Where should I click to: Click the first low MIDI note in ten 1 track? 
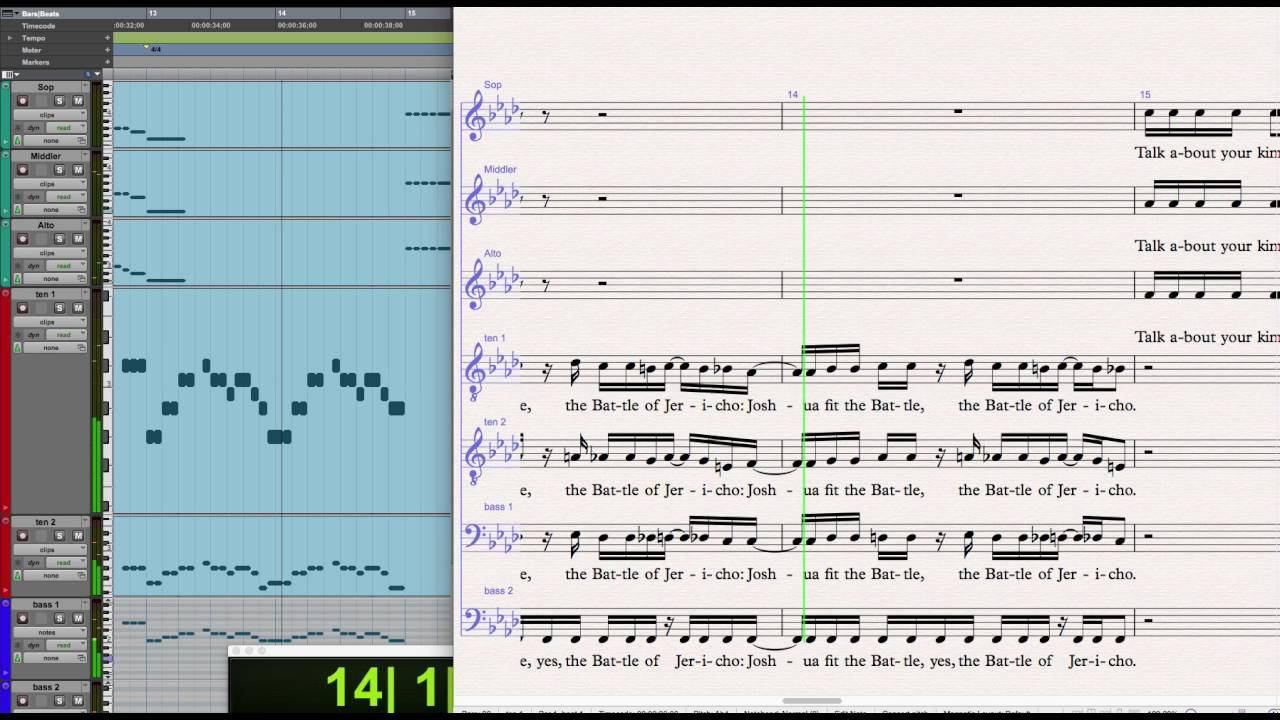[154, 437]
